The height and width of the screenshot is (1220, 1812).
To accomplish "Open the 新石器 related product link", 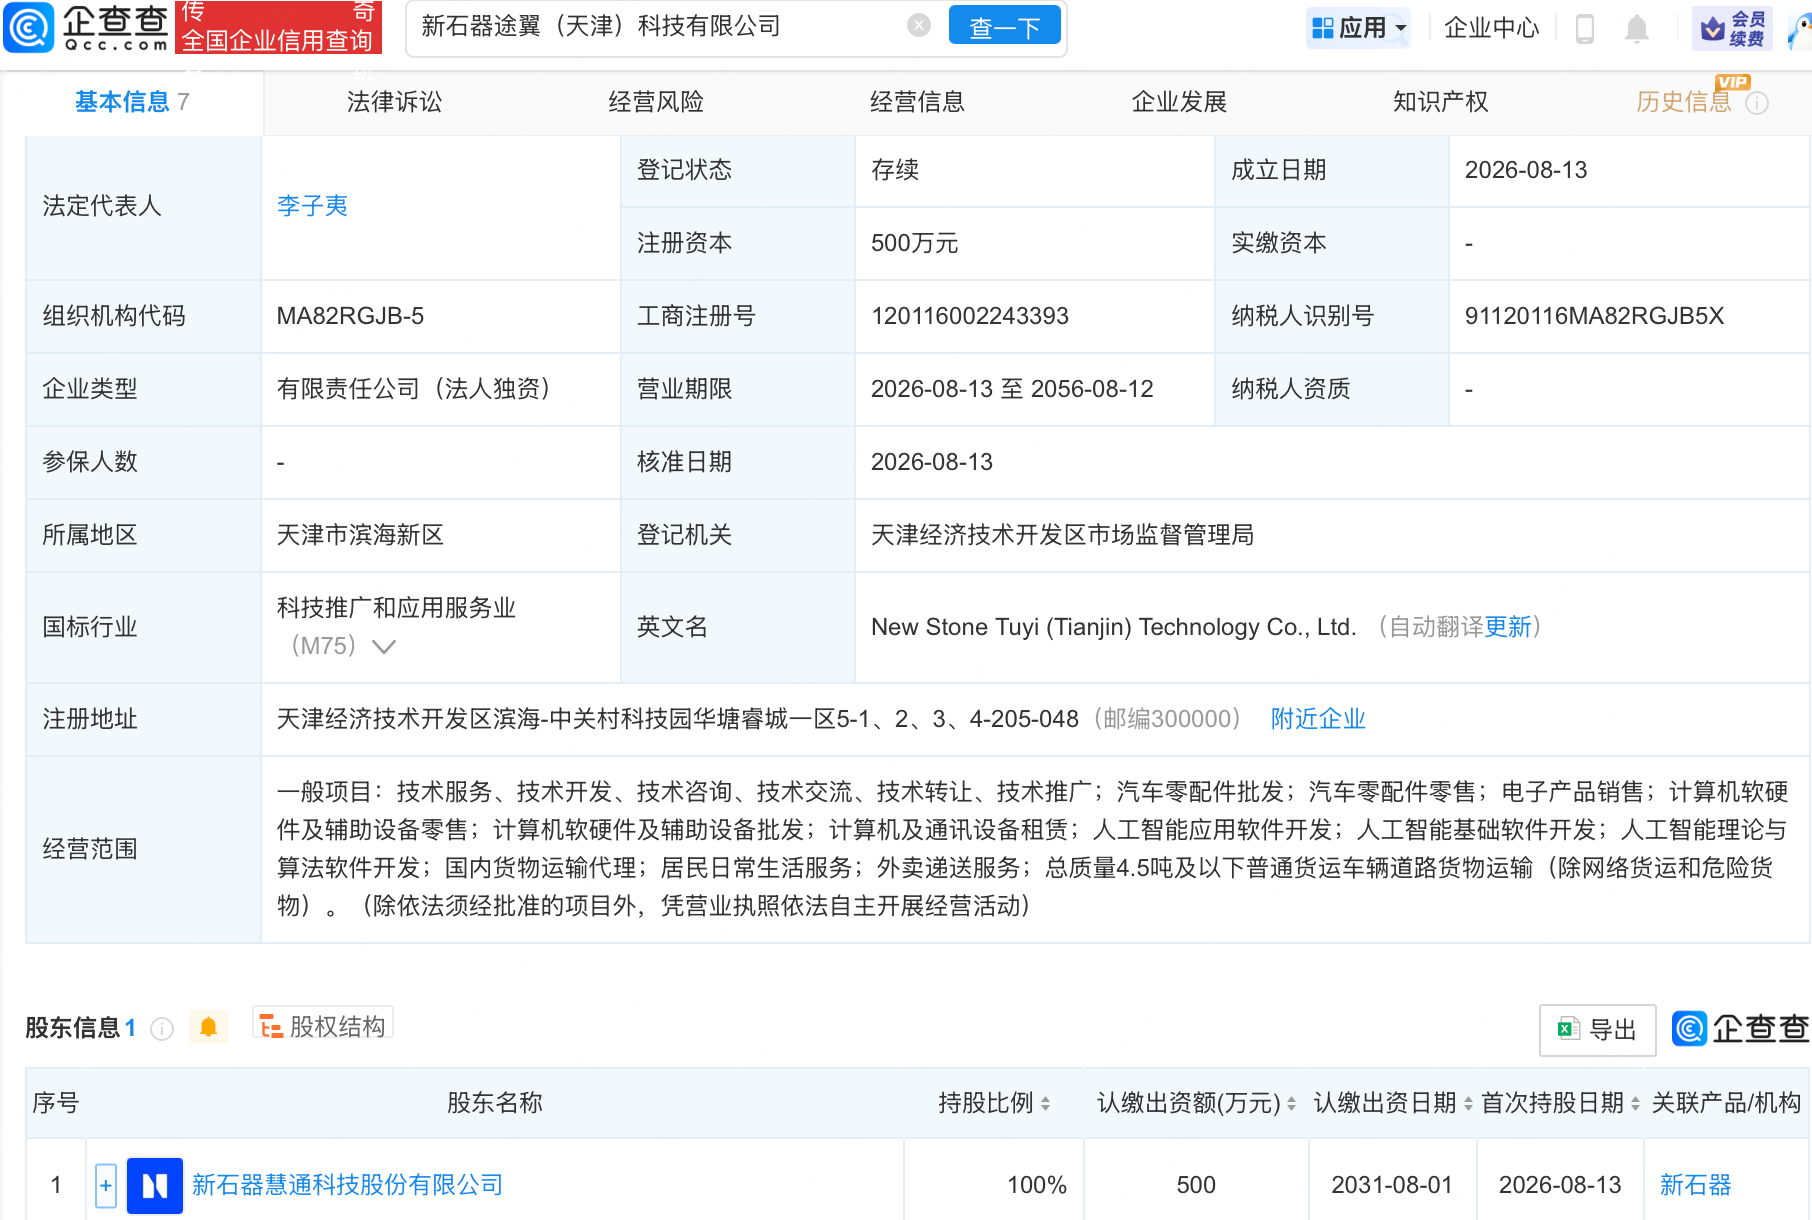I will pos(1695,1185).
